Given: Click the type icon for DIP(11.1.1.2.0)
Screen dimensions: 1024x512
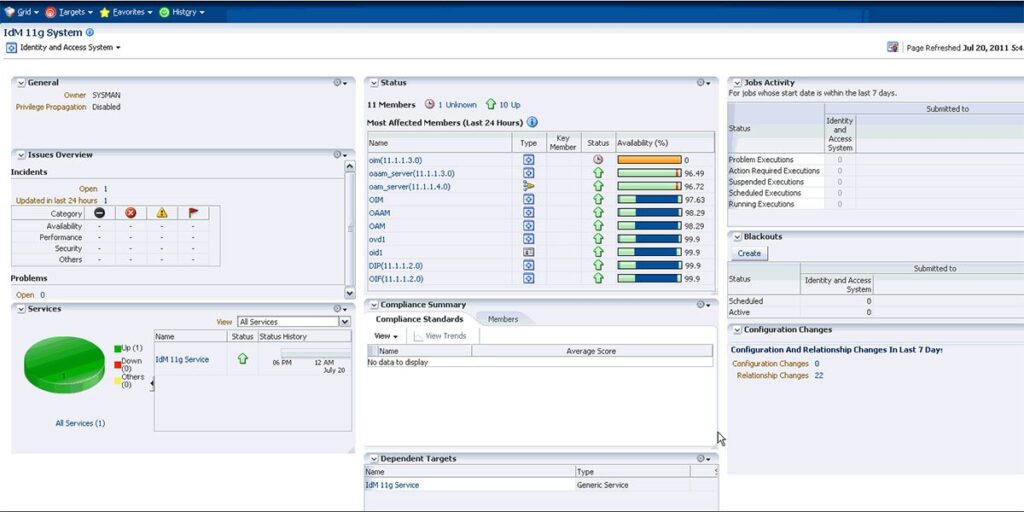Looking at the screenshot, I should (x=529, y=265).
